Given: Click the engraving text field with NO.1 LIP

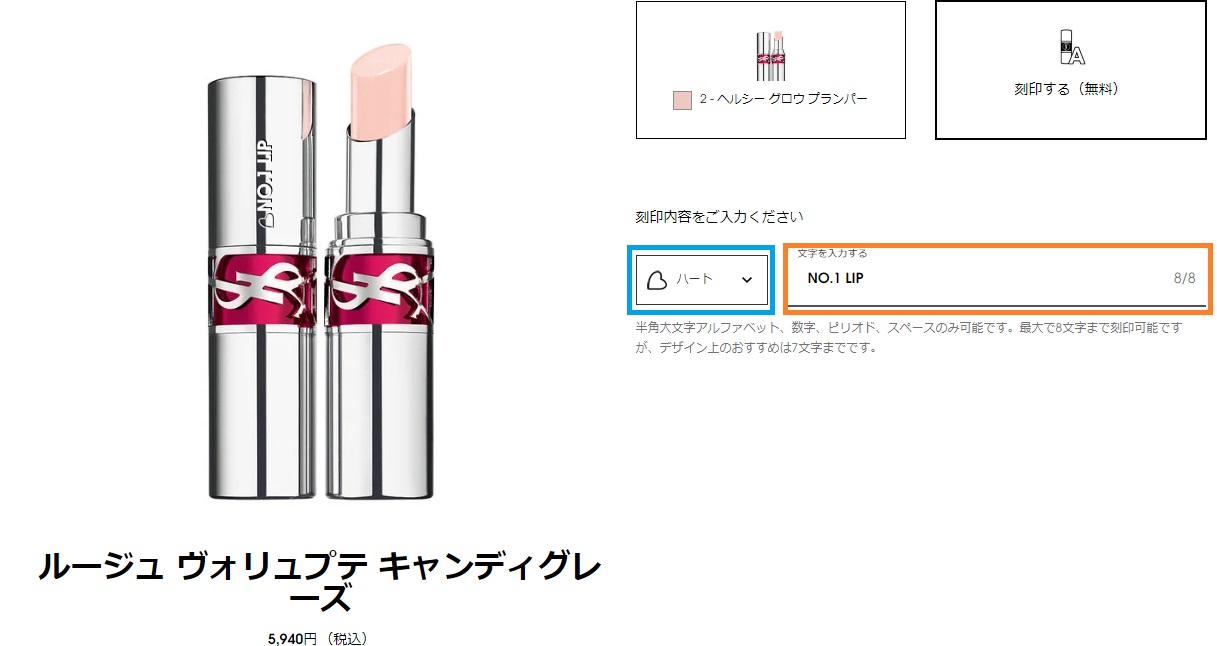Looking at the screenshot, I should (x=999, y=279).
